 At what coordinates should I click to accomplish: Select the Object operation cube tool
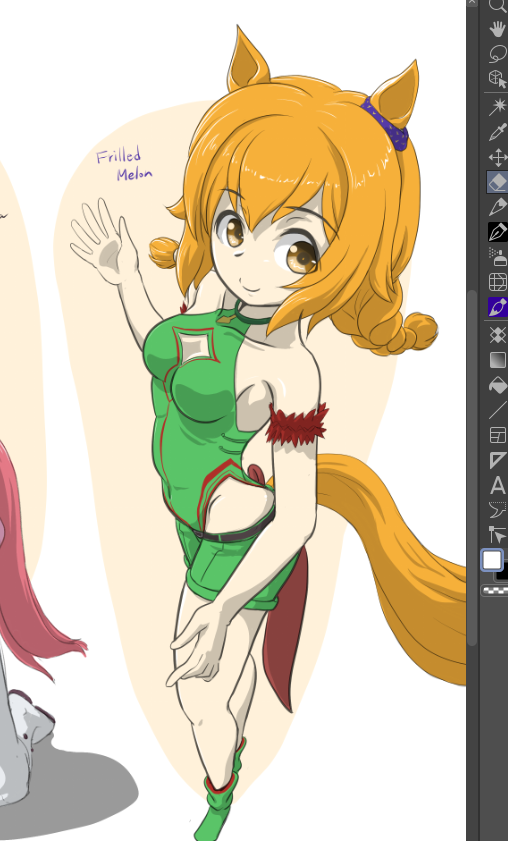(x=498, y=79)
